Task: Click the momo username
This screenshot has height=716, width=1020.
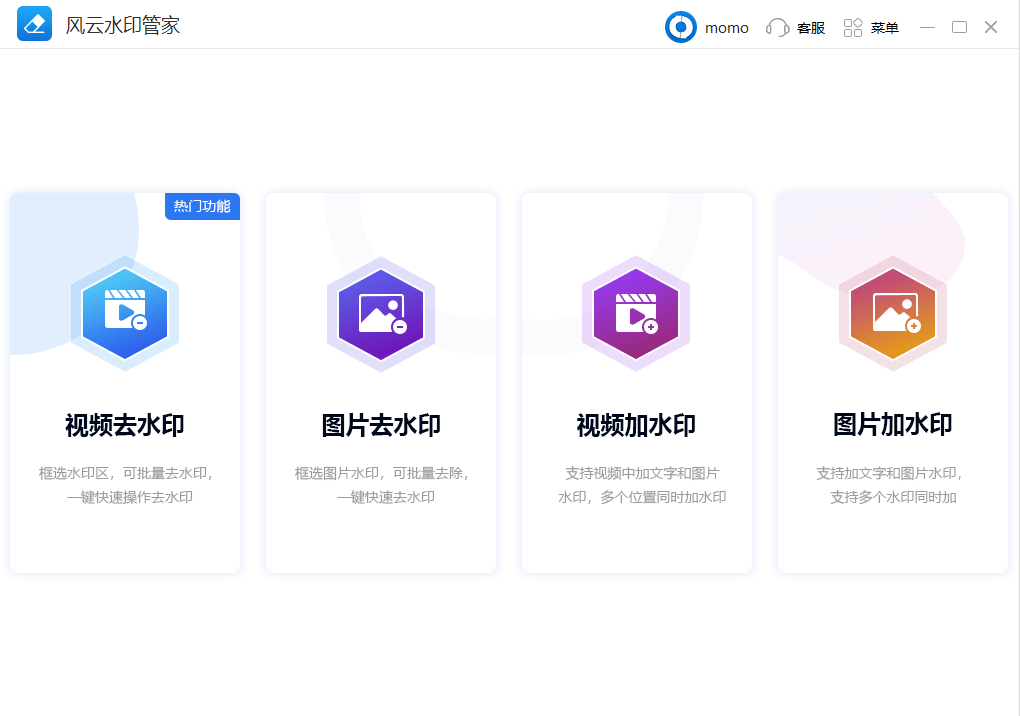Action: pyautogui.click(x=727, y=28)
